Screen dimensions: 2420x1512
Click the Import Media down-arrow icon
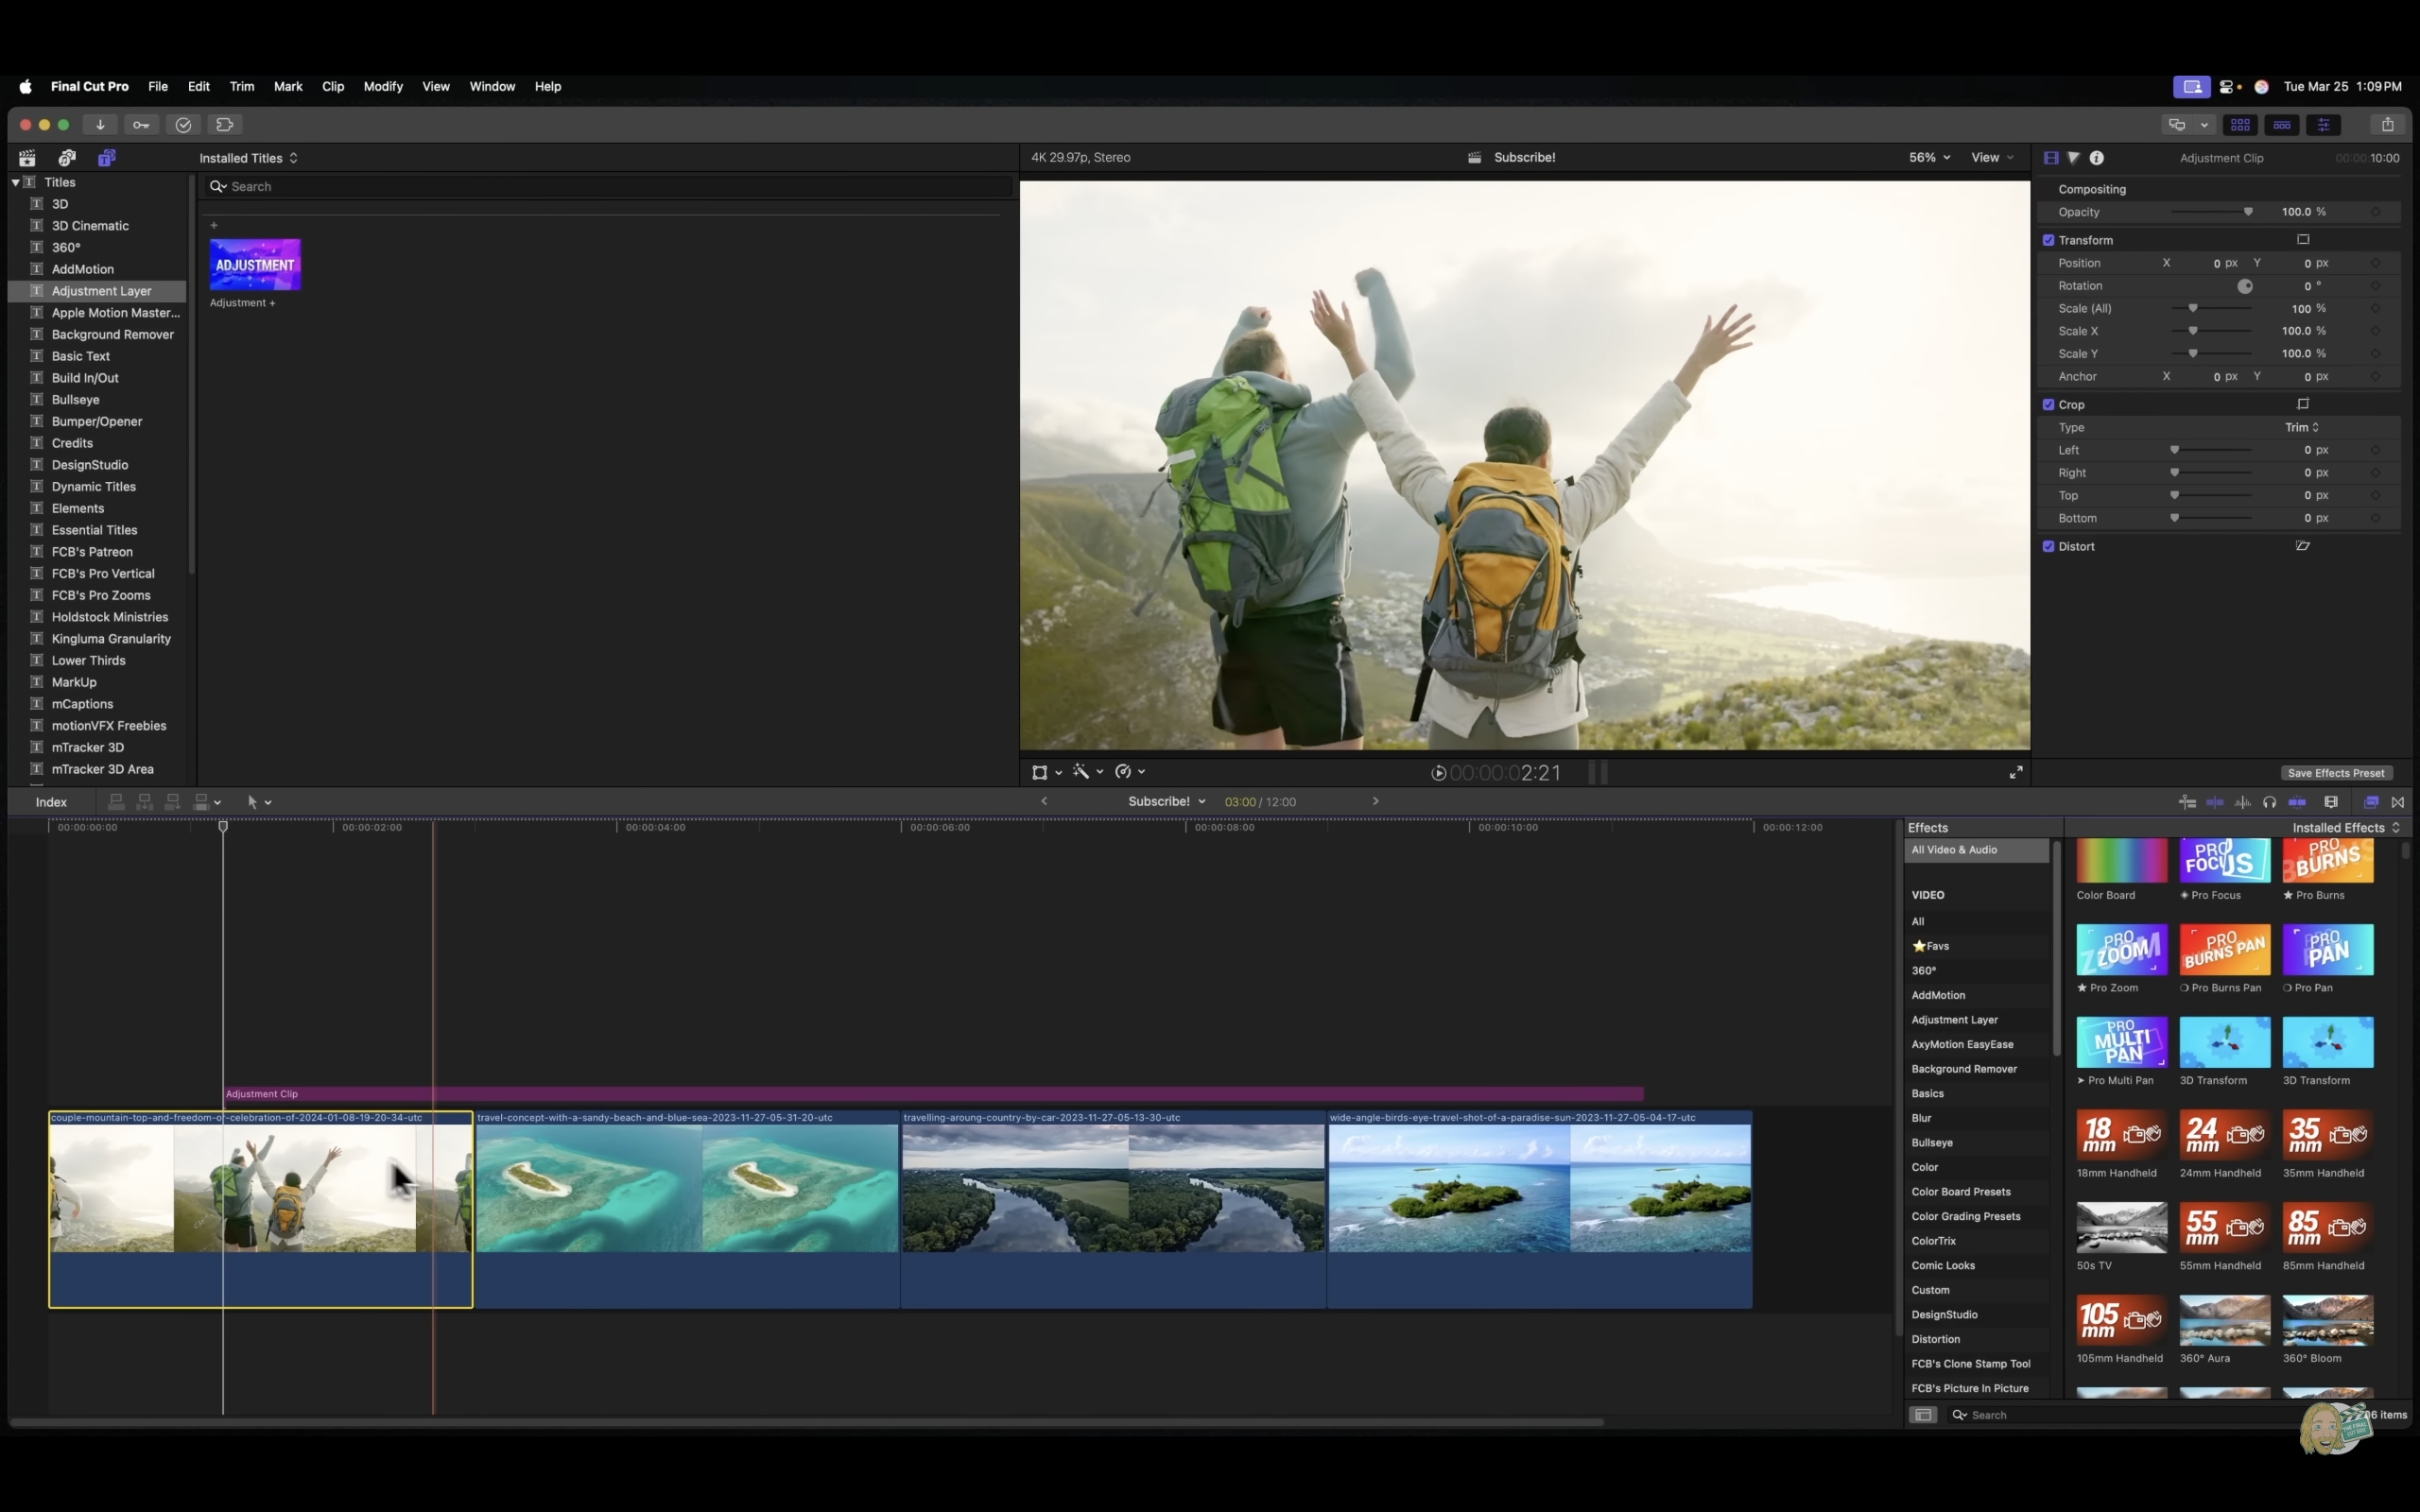click(x=100, y=125)
